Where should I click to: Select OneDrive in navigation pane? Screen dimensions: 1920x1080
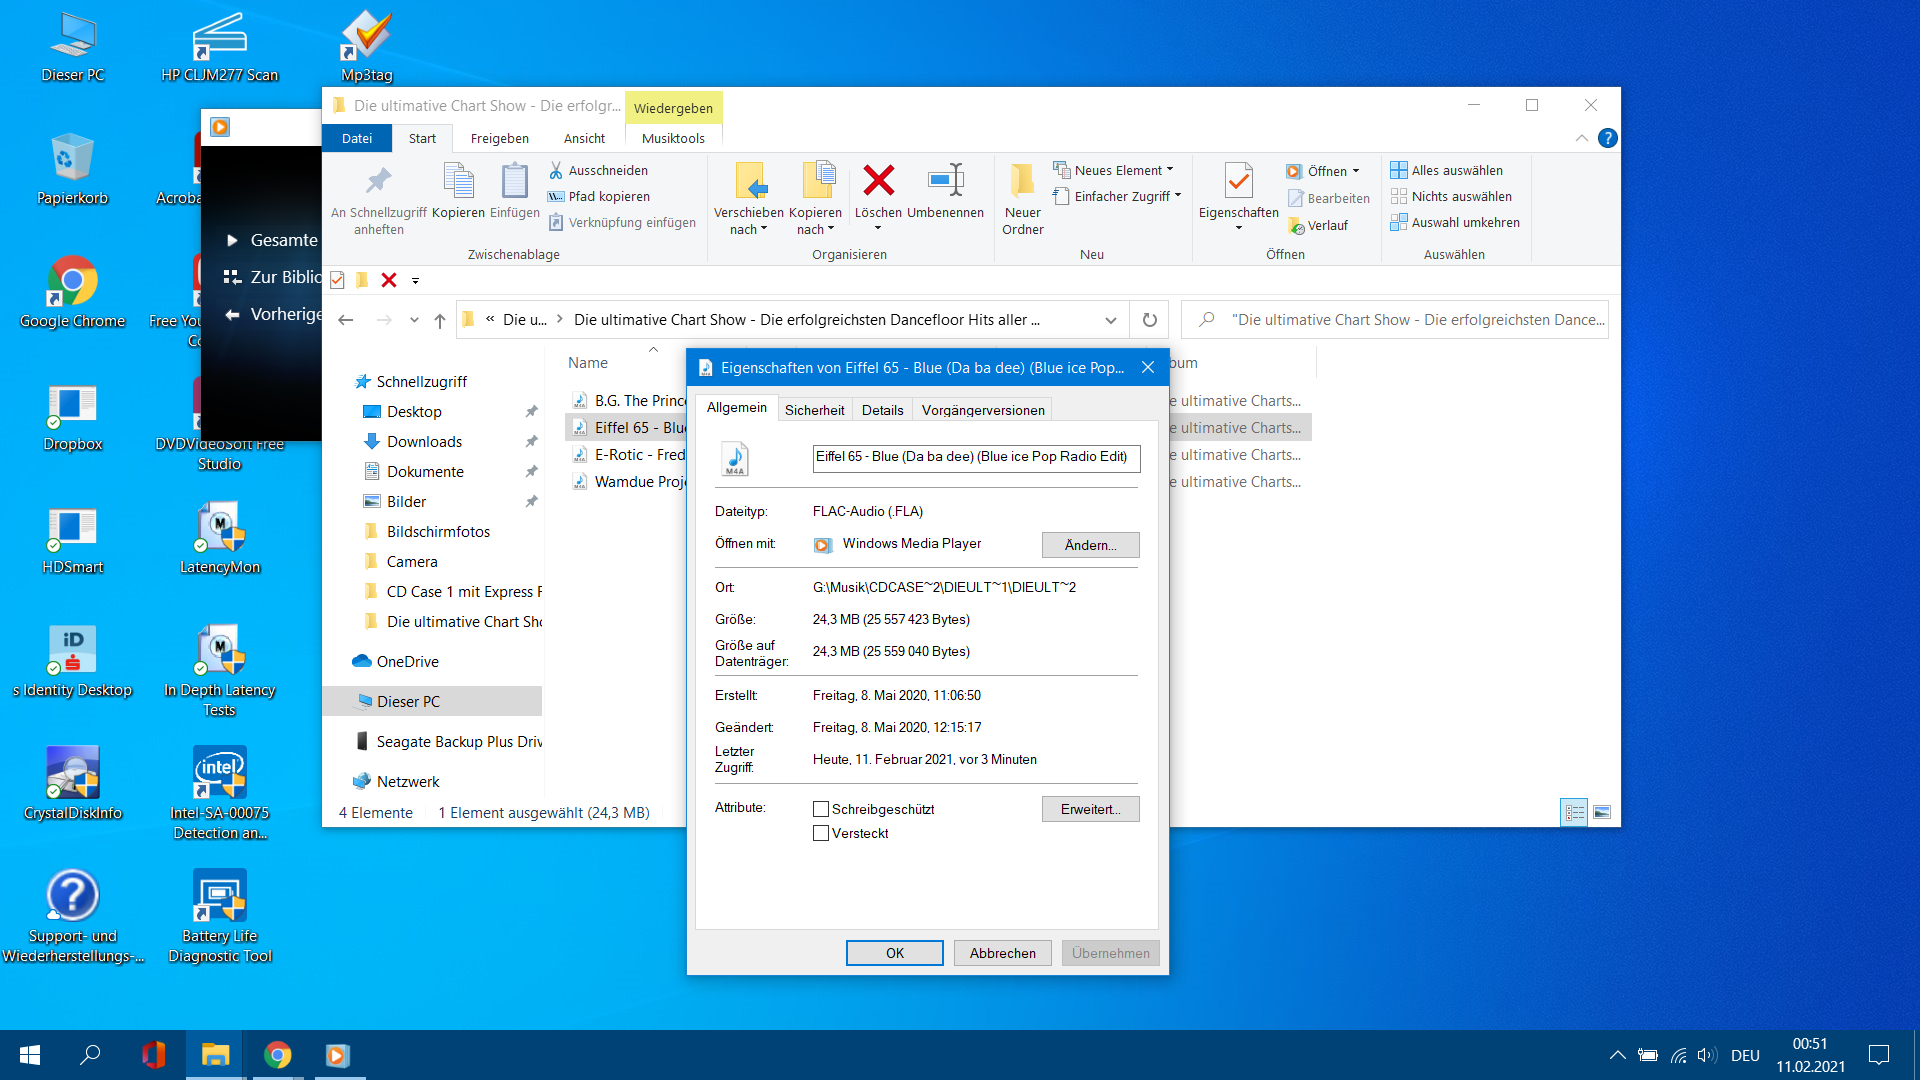coord(408,662)
